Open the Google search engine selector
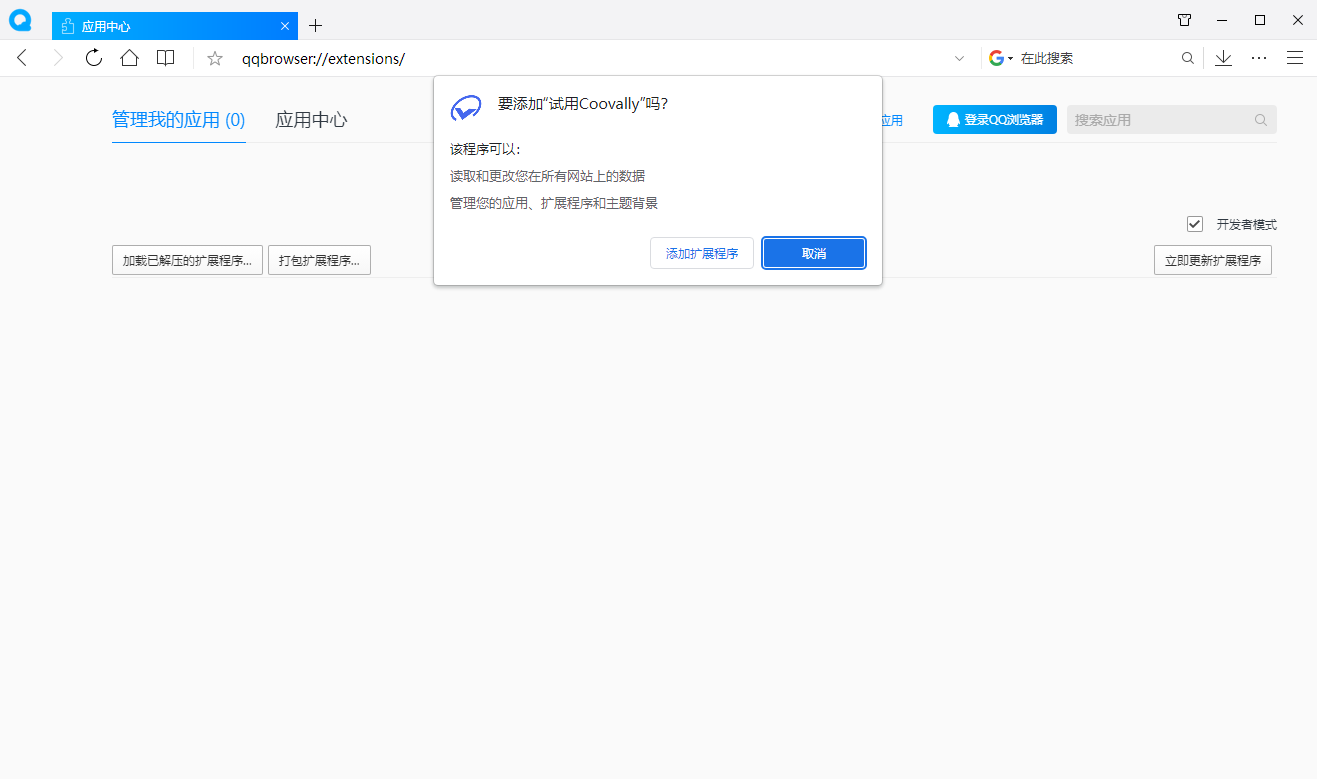Image resolution: width=1317 pixels, height=779 pixels. point(1001,58)
